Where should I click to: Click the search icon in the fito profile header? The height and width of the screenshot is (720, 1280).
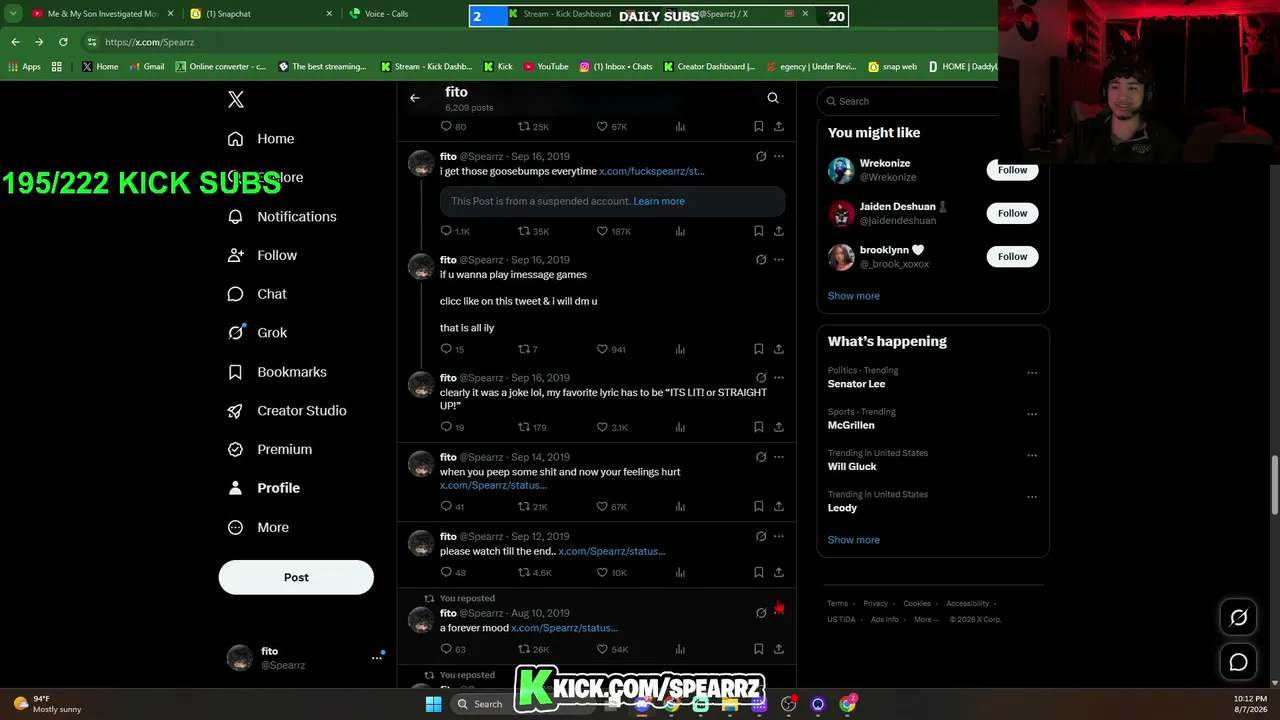point(773,98)
